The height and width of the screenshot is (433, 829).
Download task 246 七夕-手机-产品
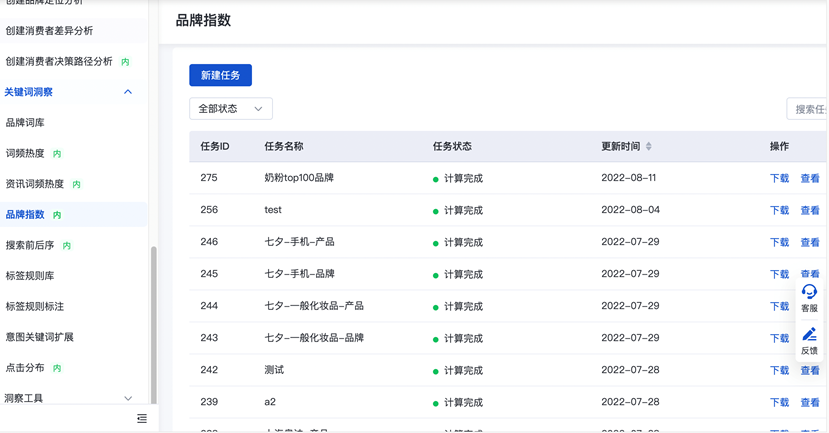779,243
